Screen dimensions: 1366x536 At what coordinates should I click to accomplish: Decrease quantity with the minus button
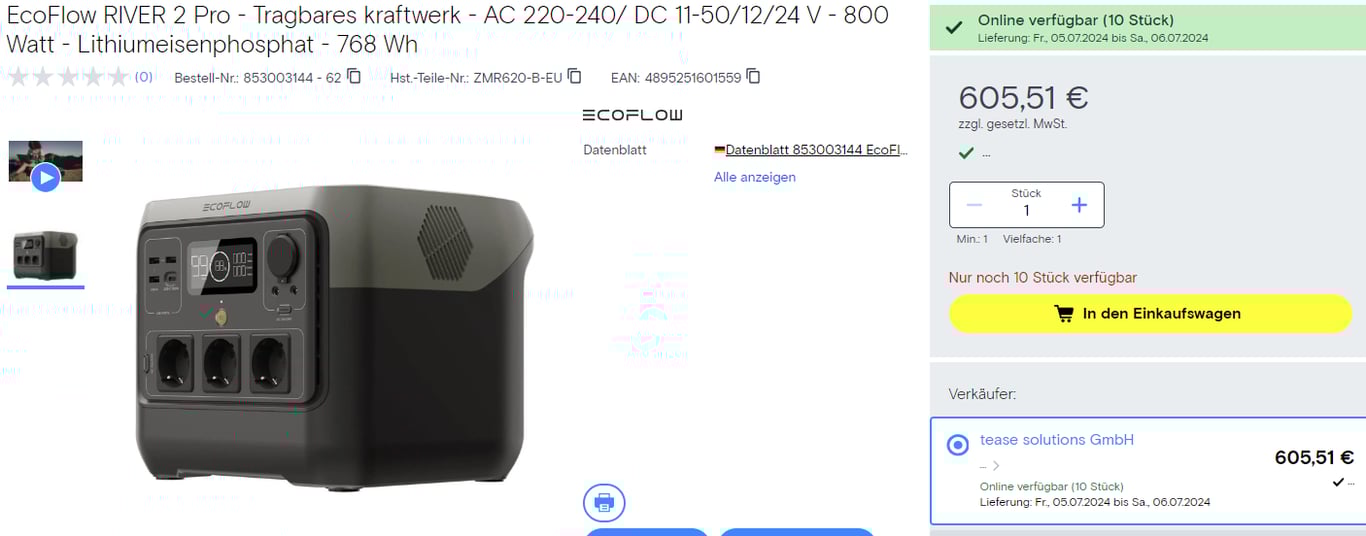pyautogui.click(x=974, y=205)
